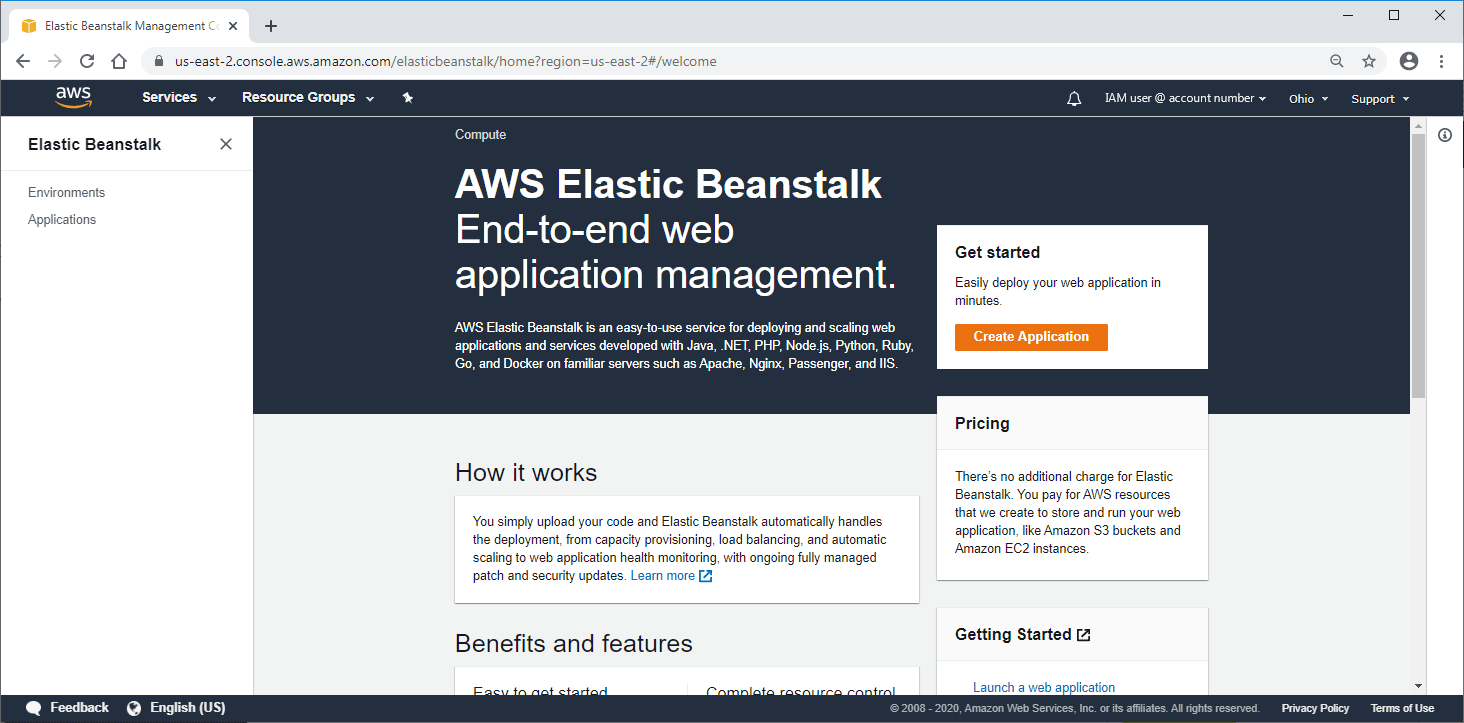Click Launch a web application link
Image resolution: width=1464 pixels, height=723 pixels.
tap(1043, 687)
